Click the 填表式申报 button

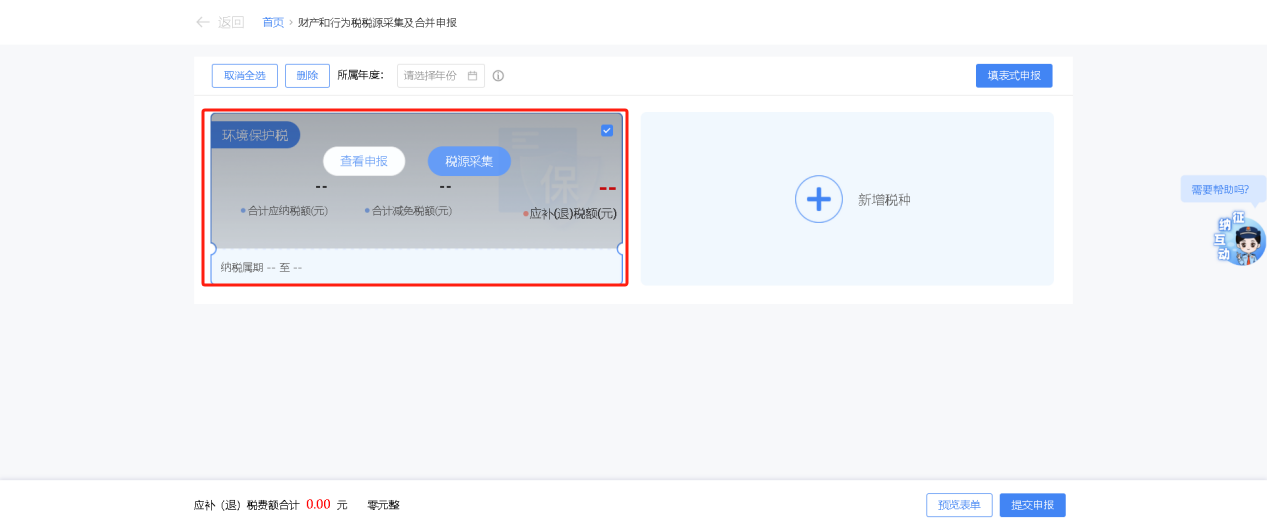tap(1013, 76)
